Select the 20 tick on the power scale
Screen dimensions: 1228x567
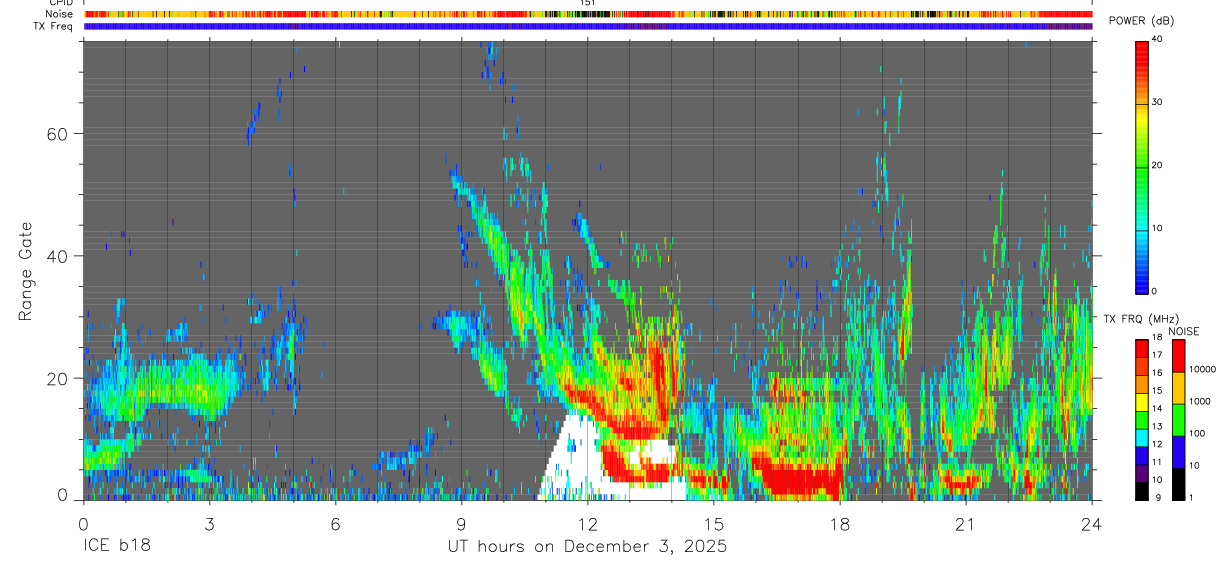click(x=1157, y=166)
